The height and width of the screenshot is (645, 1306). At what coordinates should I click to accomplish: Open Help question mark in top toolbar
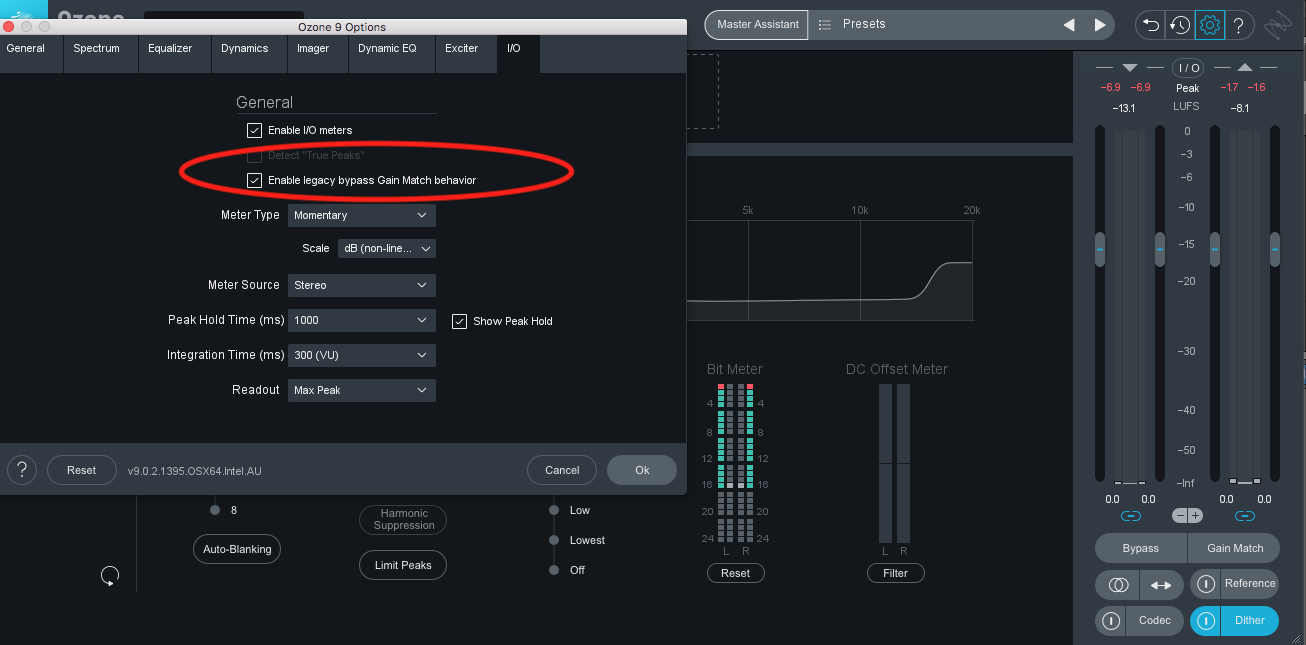pyautogui.click(x=1239, y=25)
